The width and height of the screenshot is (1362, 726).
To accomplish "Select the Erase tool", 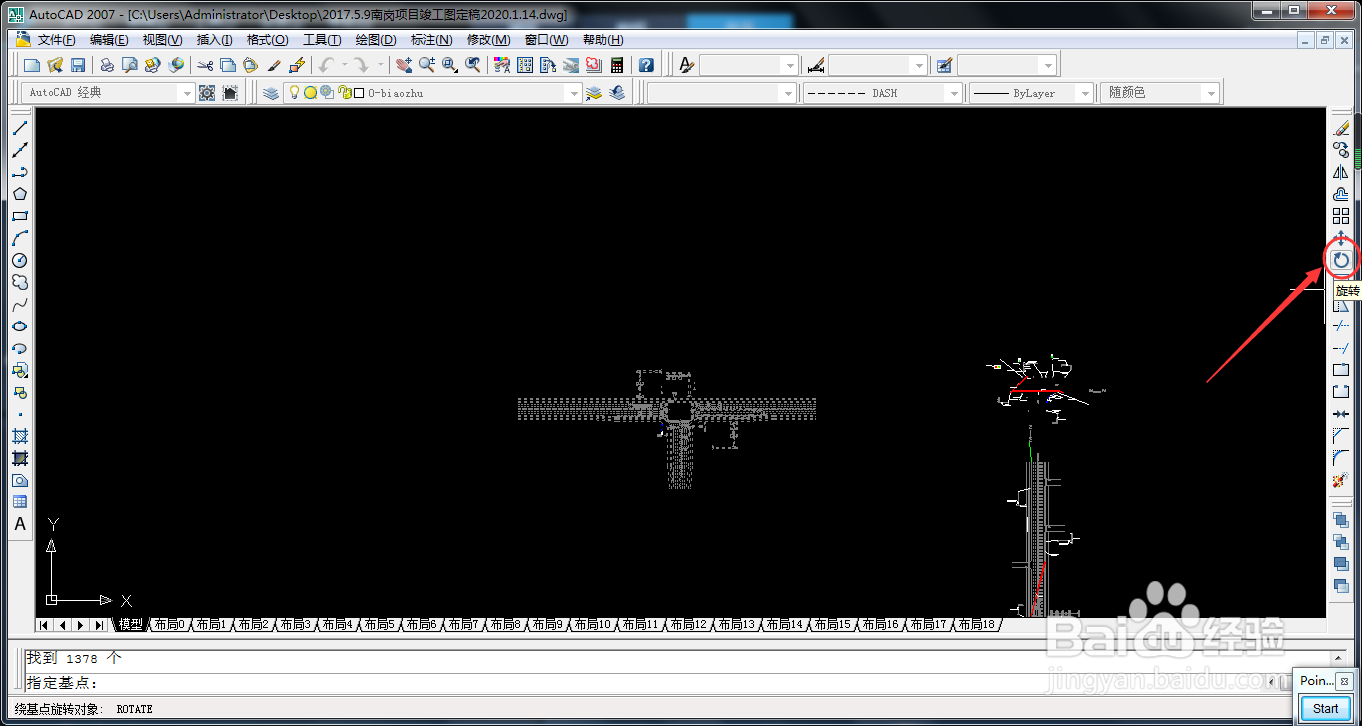I will [x=1341, y=128].
